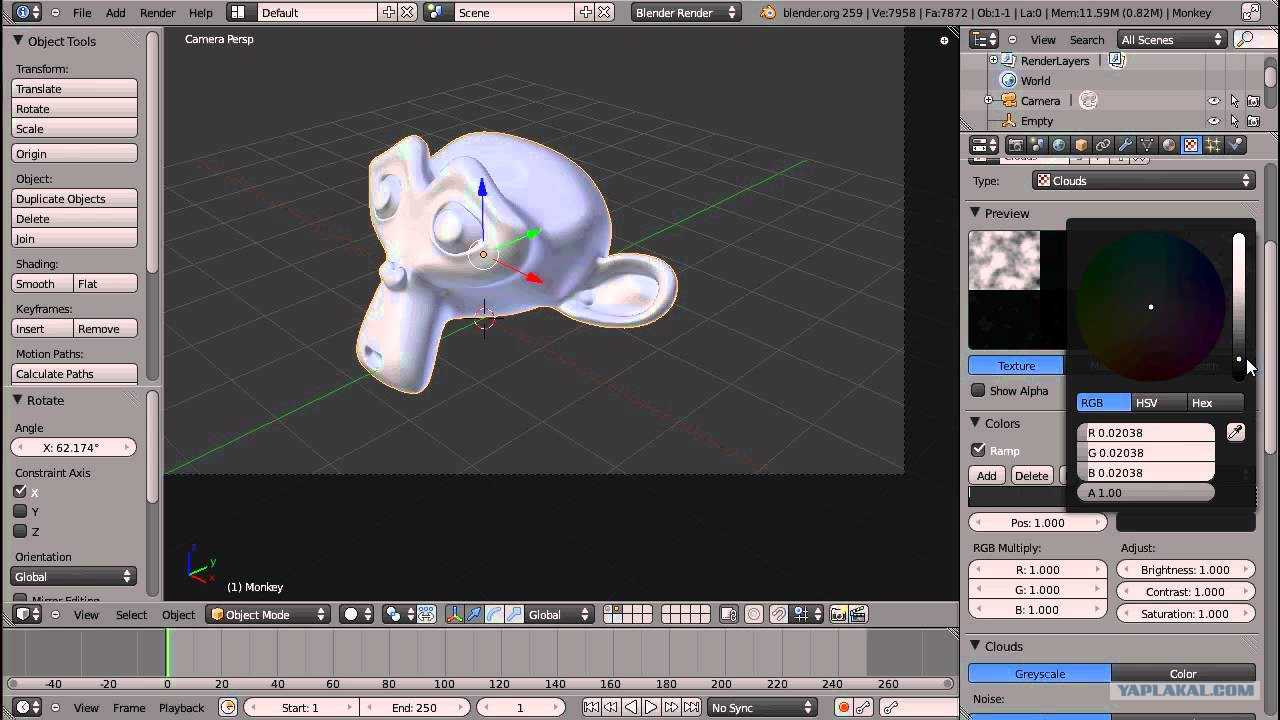Select the scale manipulator icon

click(x=514, y=614)
